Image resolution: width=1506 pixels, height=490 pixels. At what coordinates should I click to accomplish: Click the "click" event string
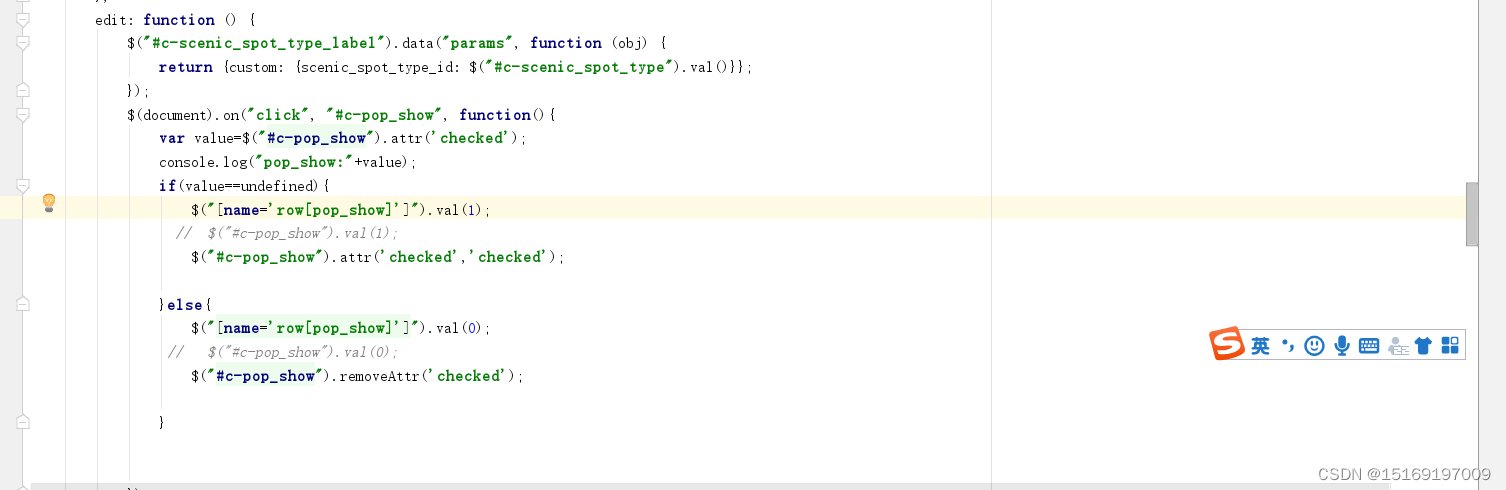click(x=279, y=115)
